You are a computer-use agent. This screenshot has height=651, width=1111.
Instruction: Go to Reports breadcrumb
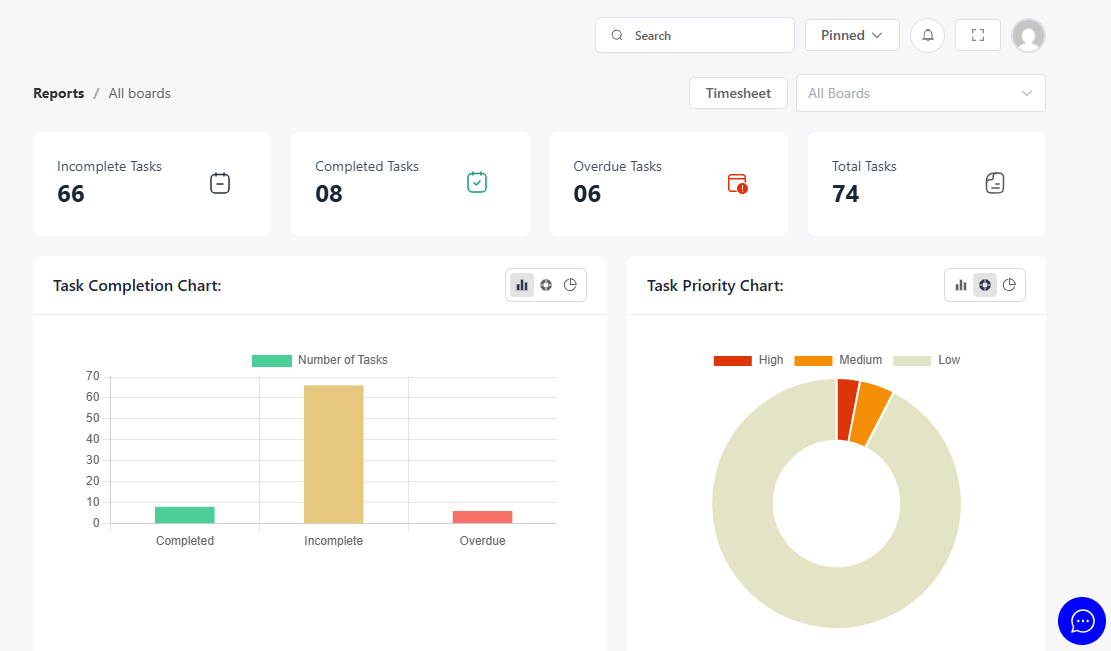click(58, 93)
